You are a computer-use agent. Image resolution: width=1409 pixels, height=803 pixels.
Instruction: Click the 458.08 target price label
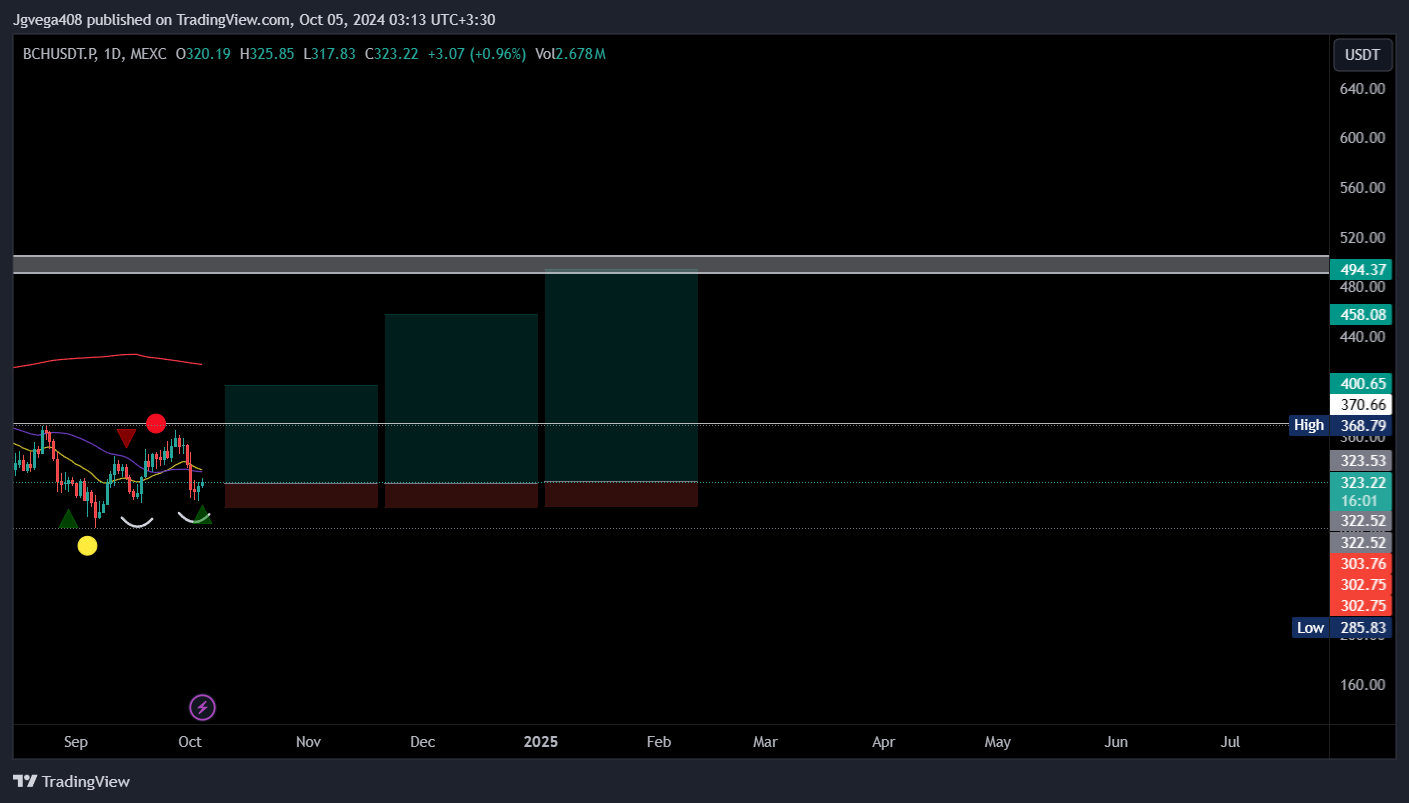(1362, 315)
